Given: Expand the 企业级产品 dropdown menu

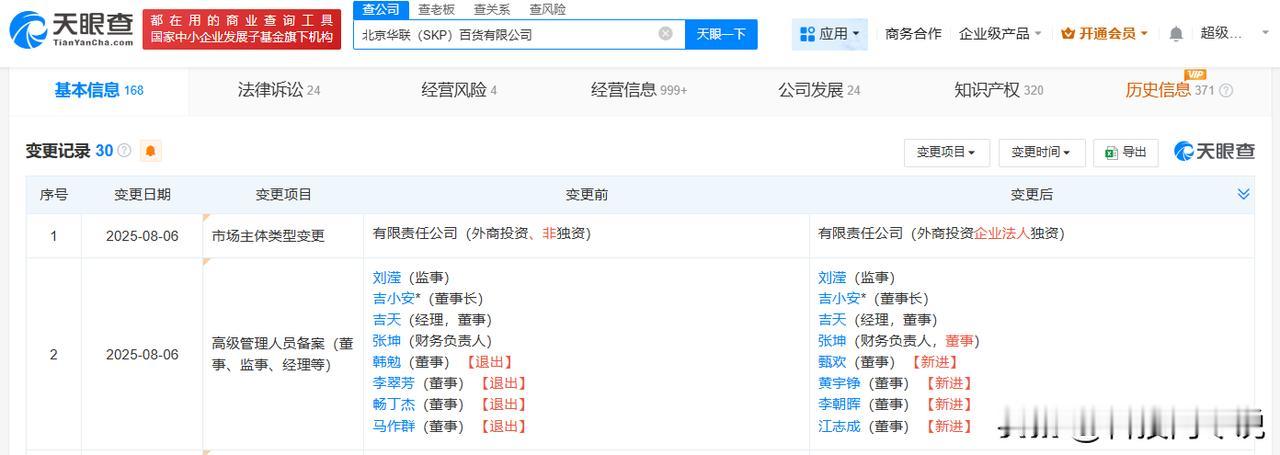Looking at the screenshot, I should [1000, 34].
